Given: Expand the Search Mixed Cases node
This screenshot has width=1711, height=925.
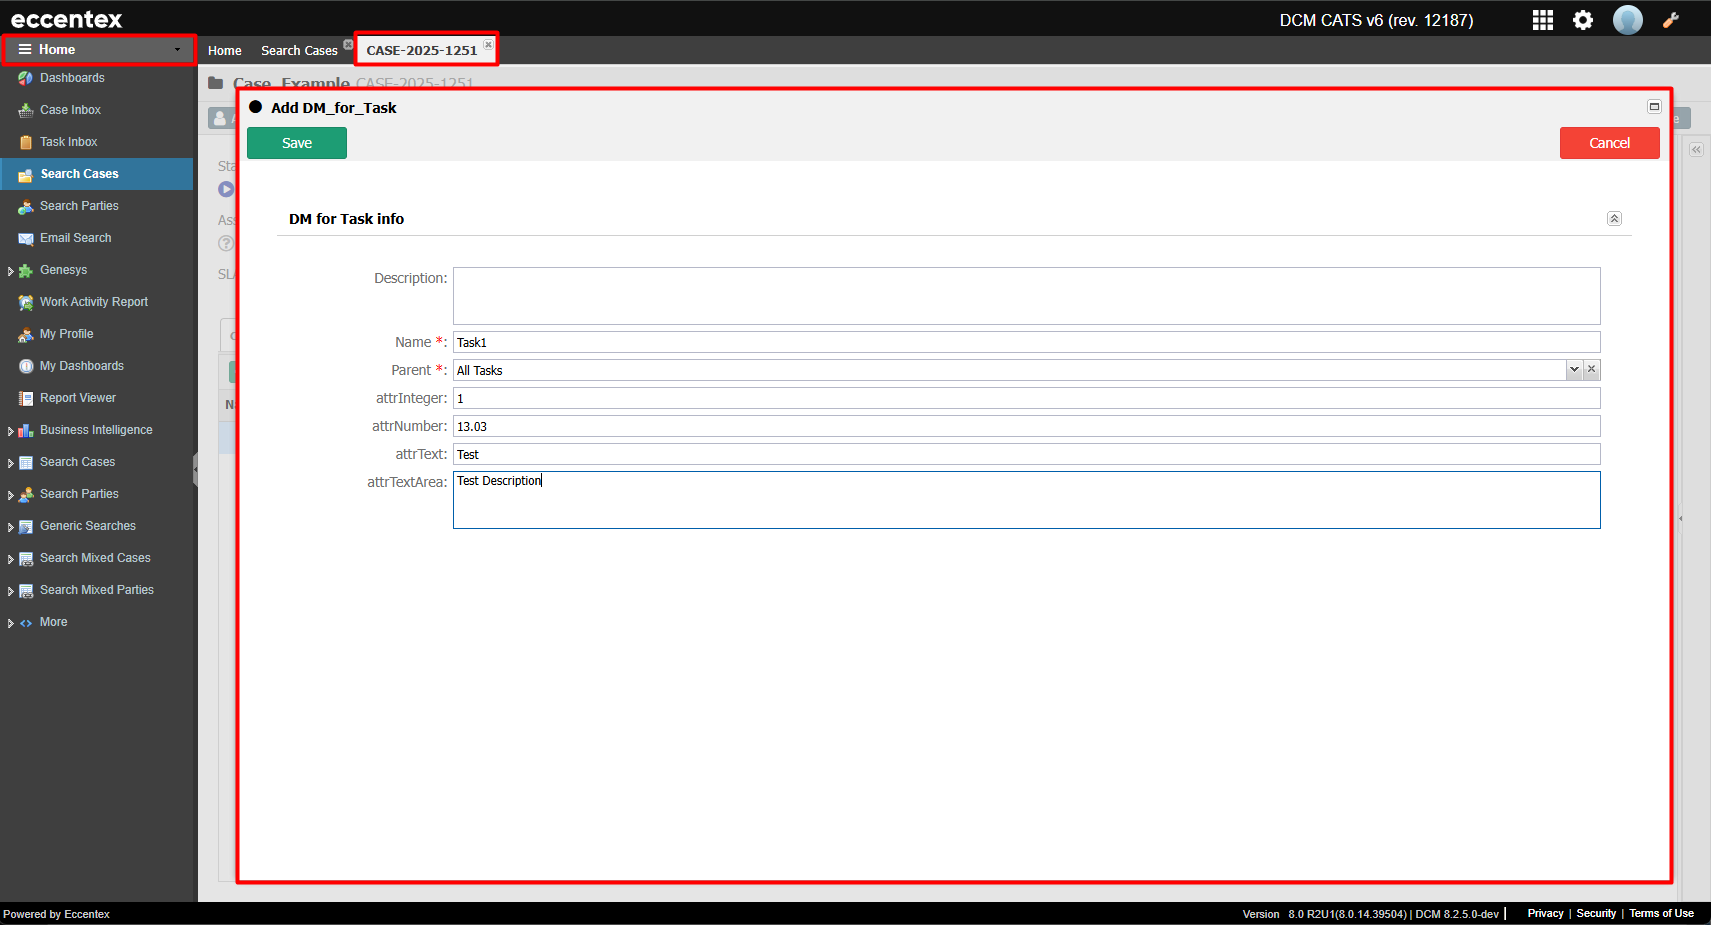Looking at the screenshot, I should click(x=10, y=559).
